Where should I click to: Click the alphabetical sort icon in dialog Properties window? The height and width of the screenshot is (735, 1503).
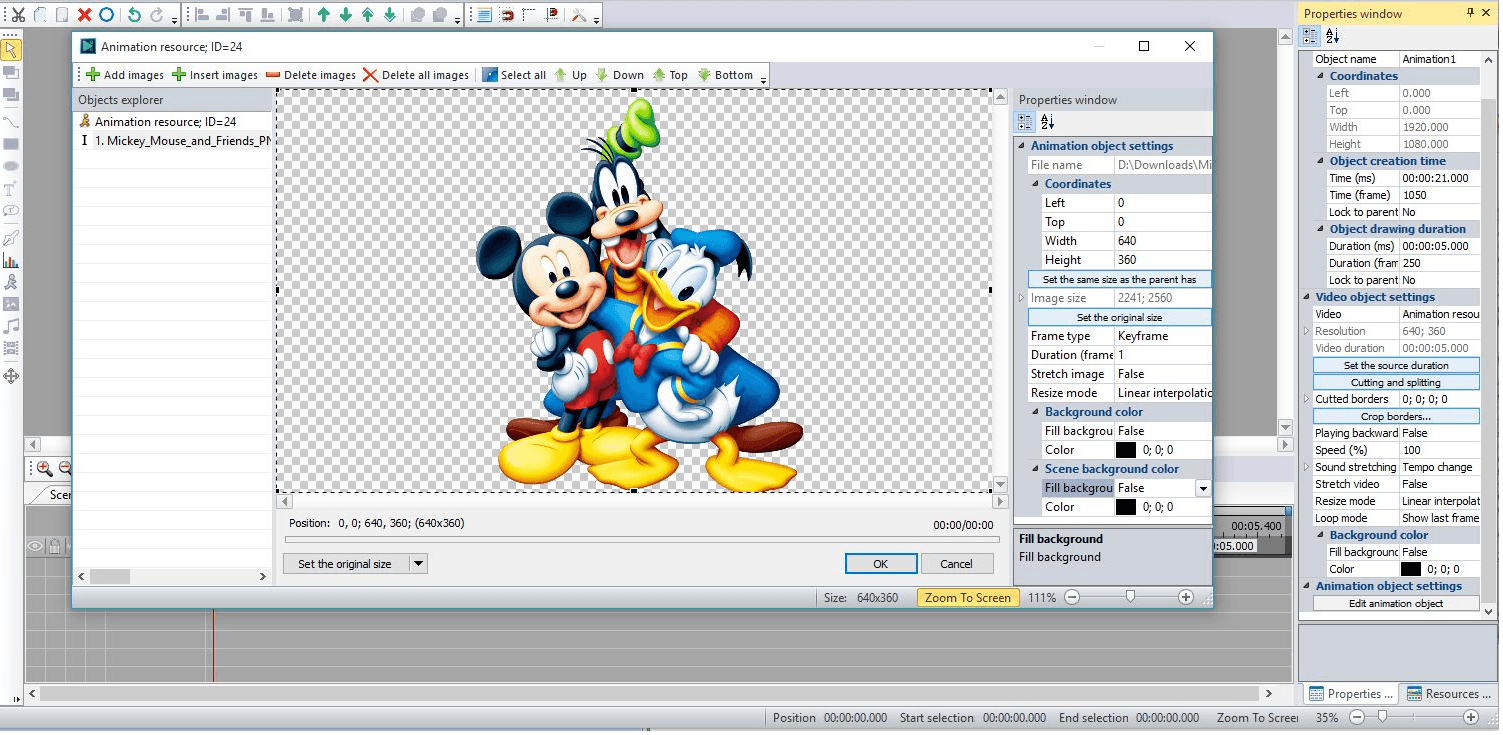1047,122
